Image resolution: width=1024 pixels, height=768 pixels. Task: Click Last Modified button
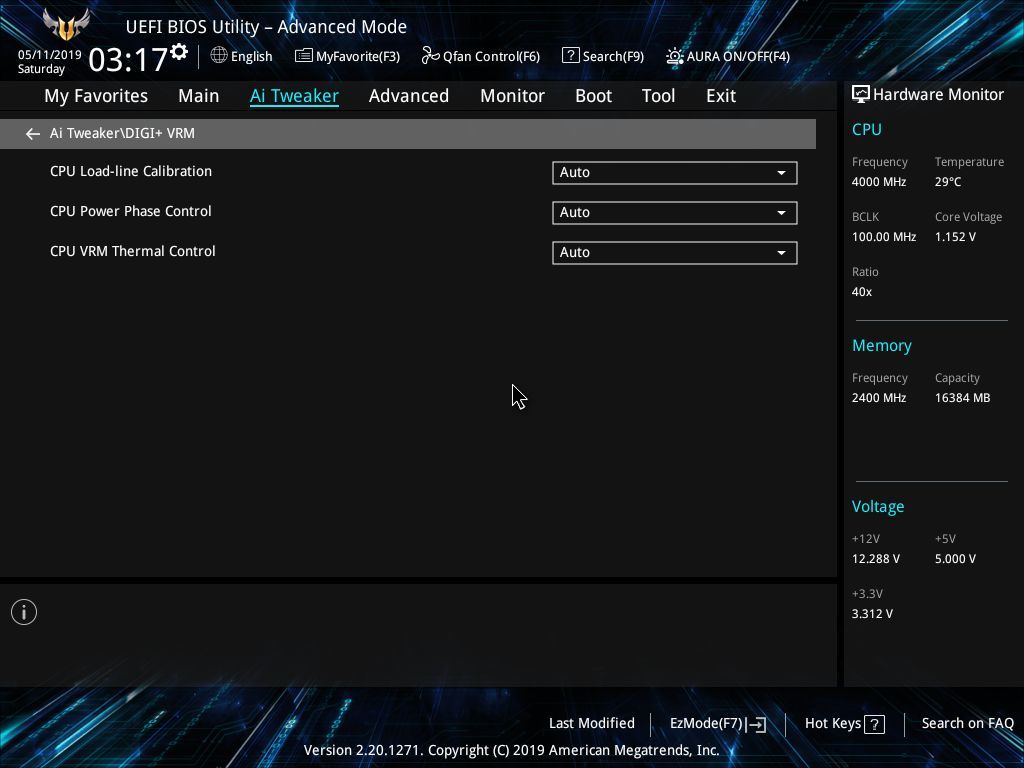pyautogui.click(x=592, y=724)
